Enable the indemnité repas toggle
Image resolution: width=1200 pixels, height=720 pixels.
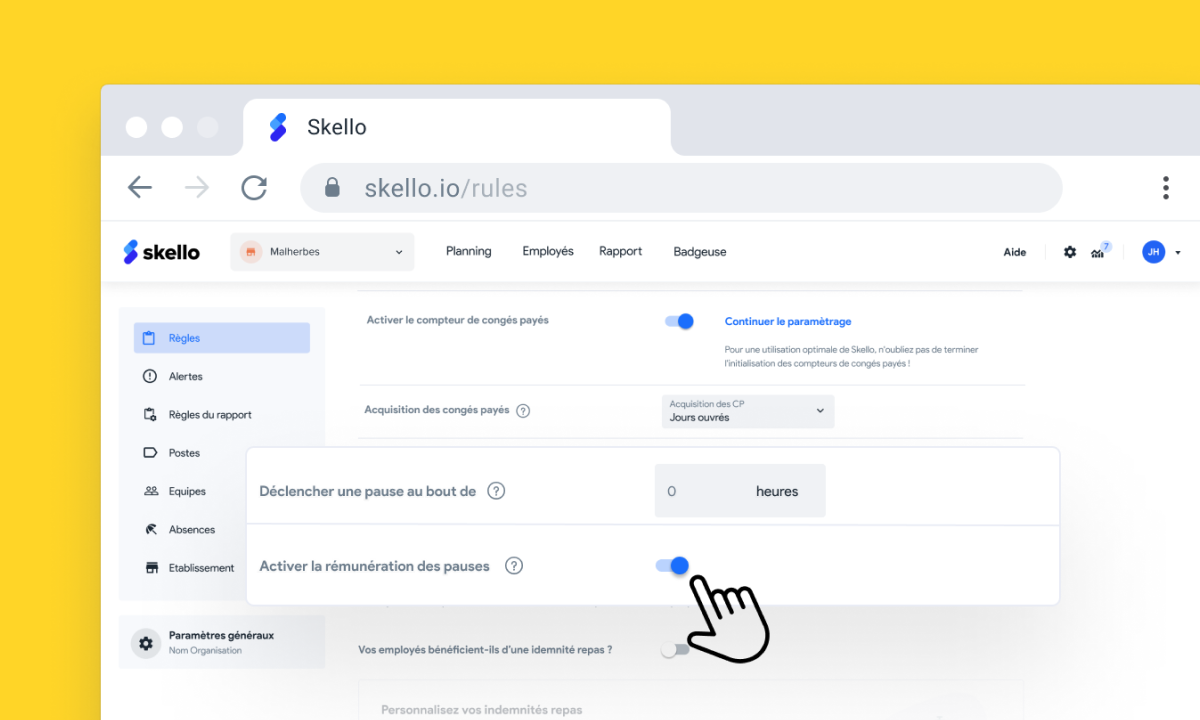click(x=675, y=650)
